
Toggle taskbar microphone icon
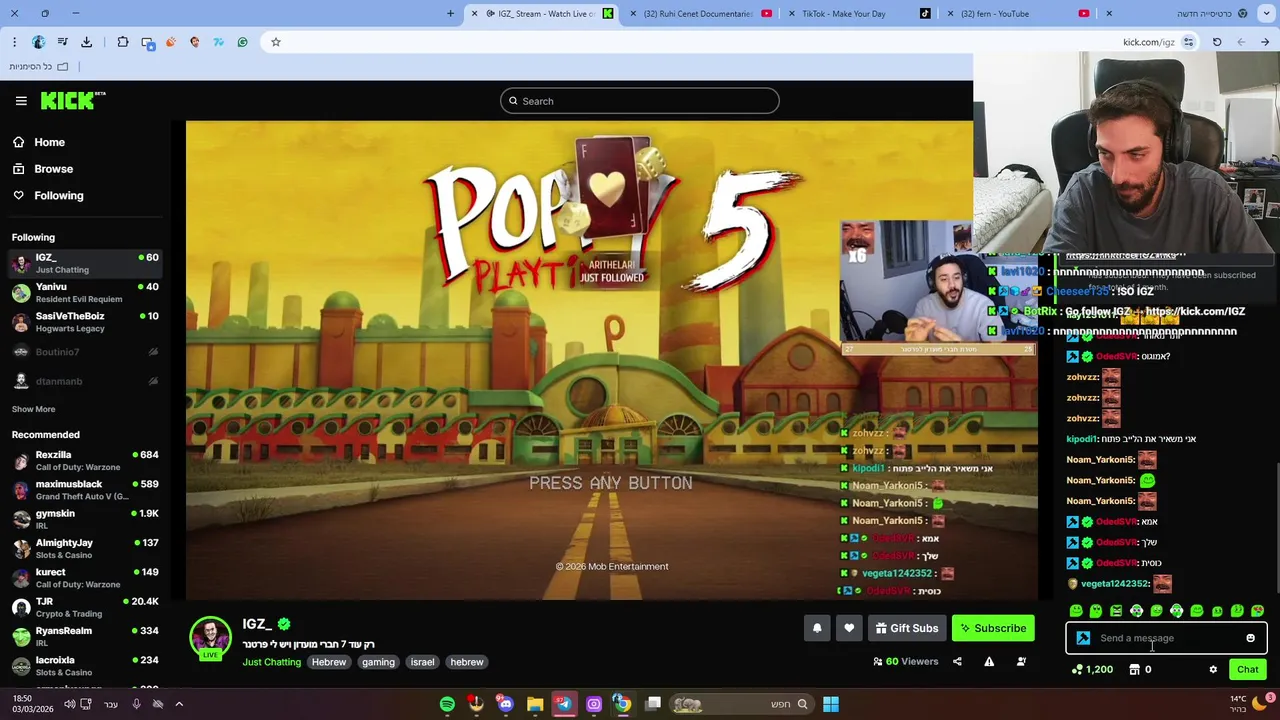137,704
